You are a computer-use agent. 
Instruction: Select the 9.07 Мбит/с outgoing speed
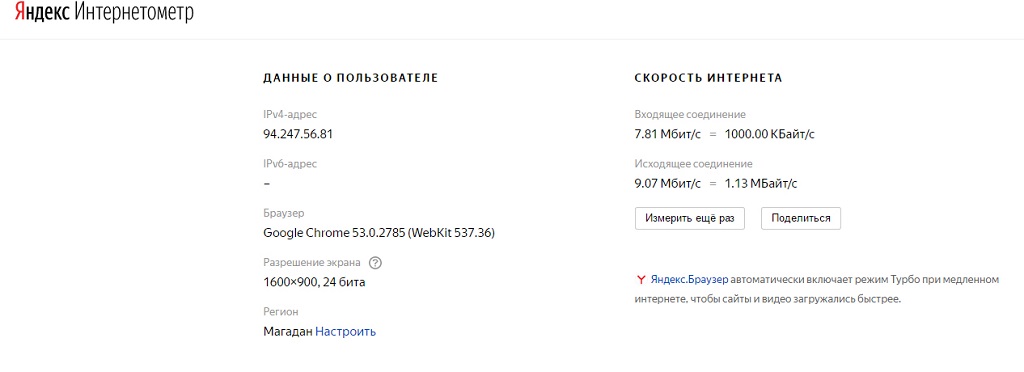coord(668,184)
